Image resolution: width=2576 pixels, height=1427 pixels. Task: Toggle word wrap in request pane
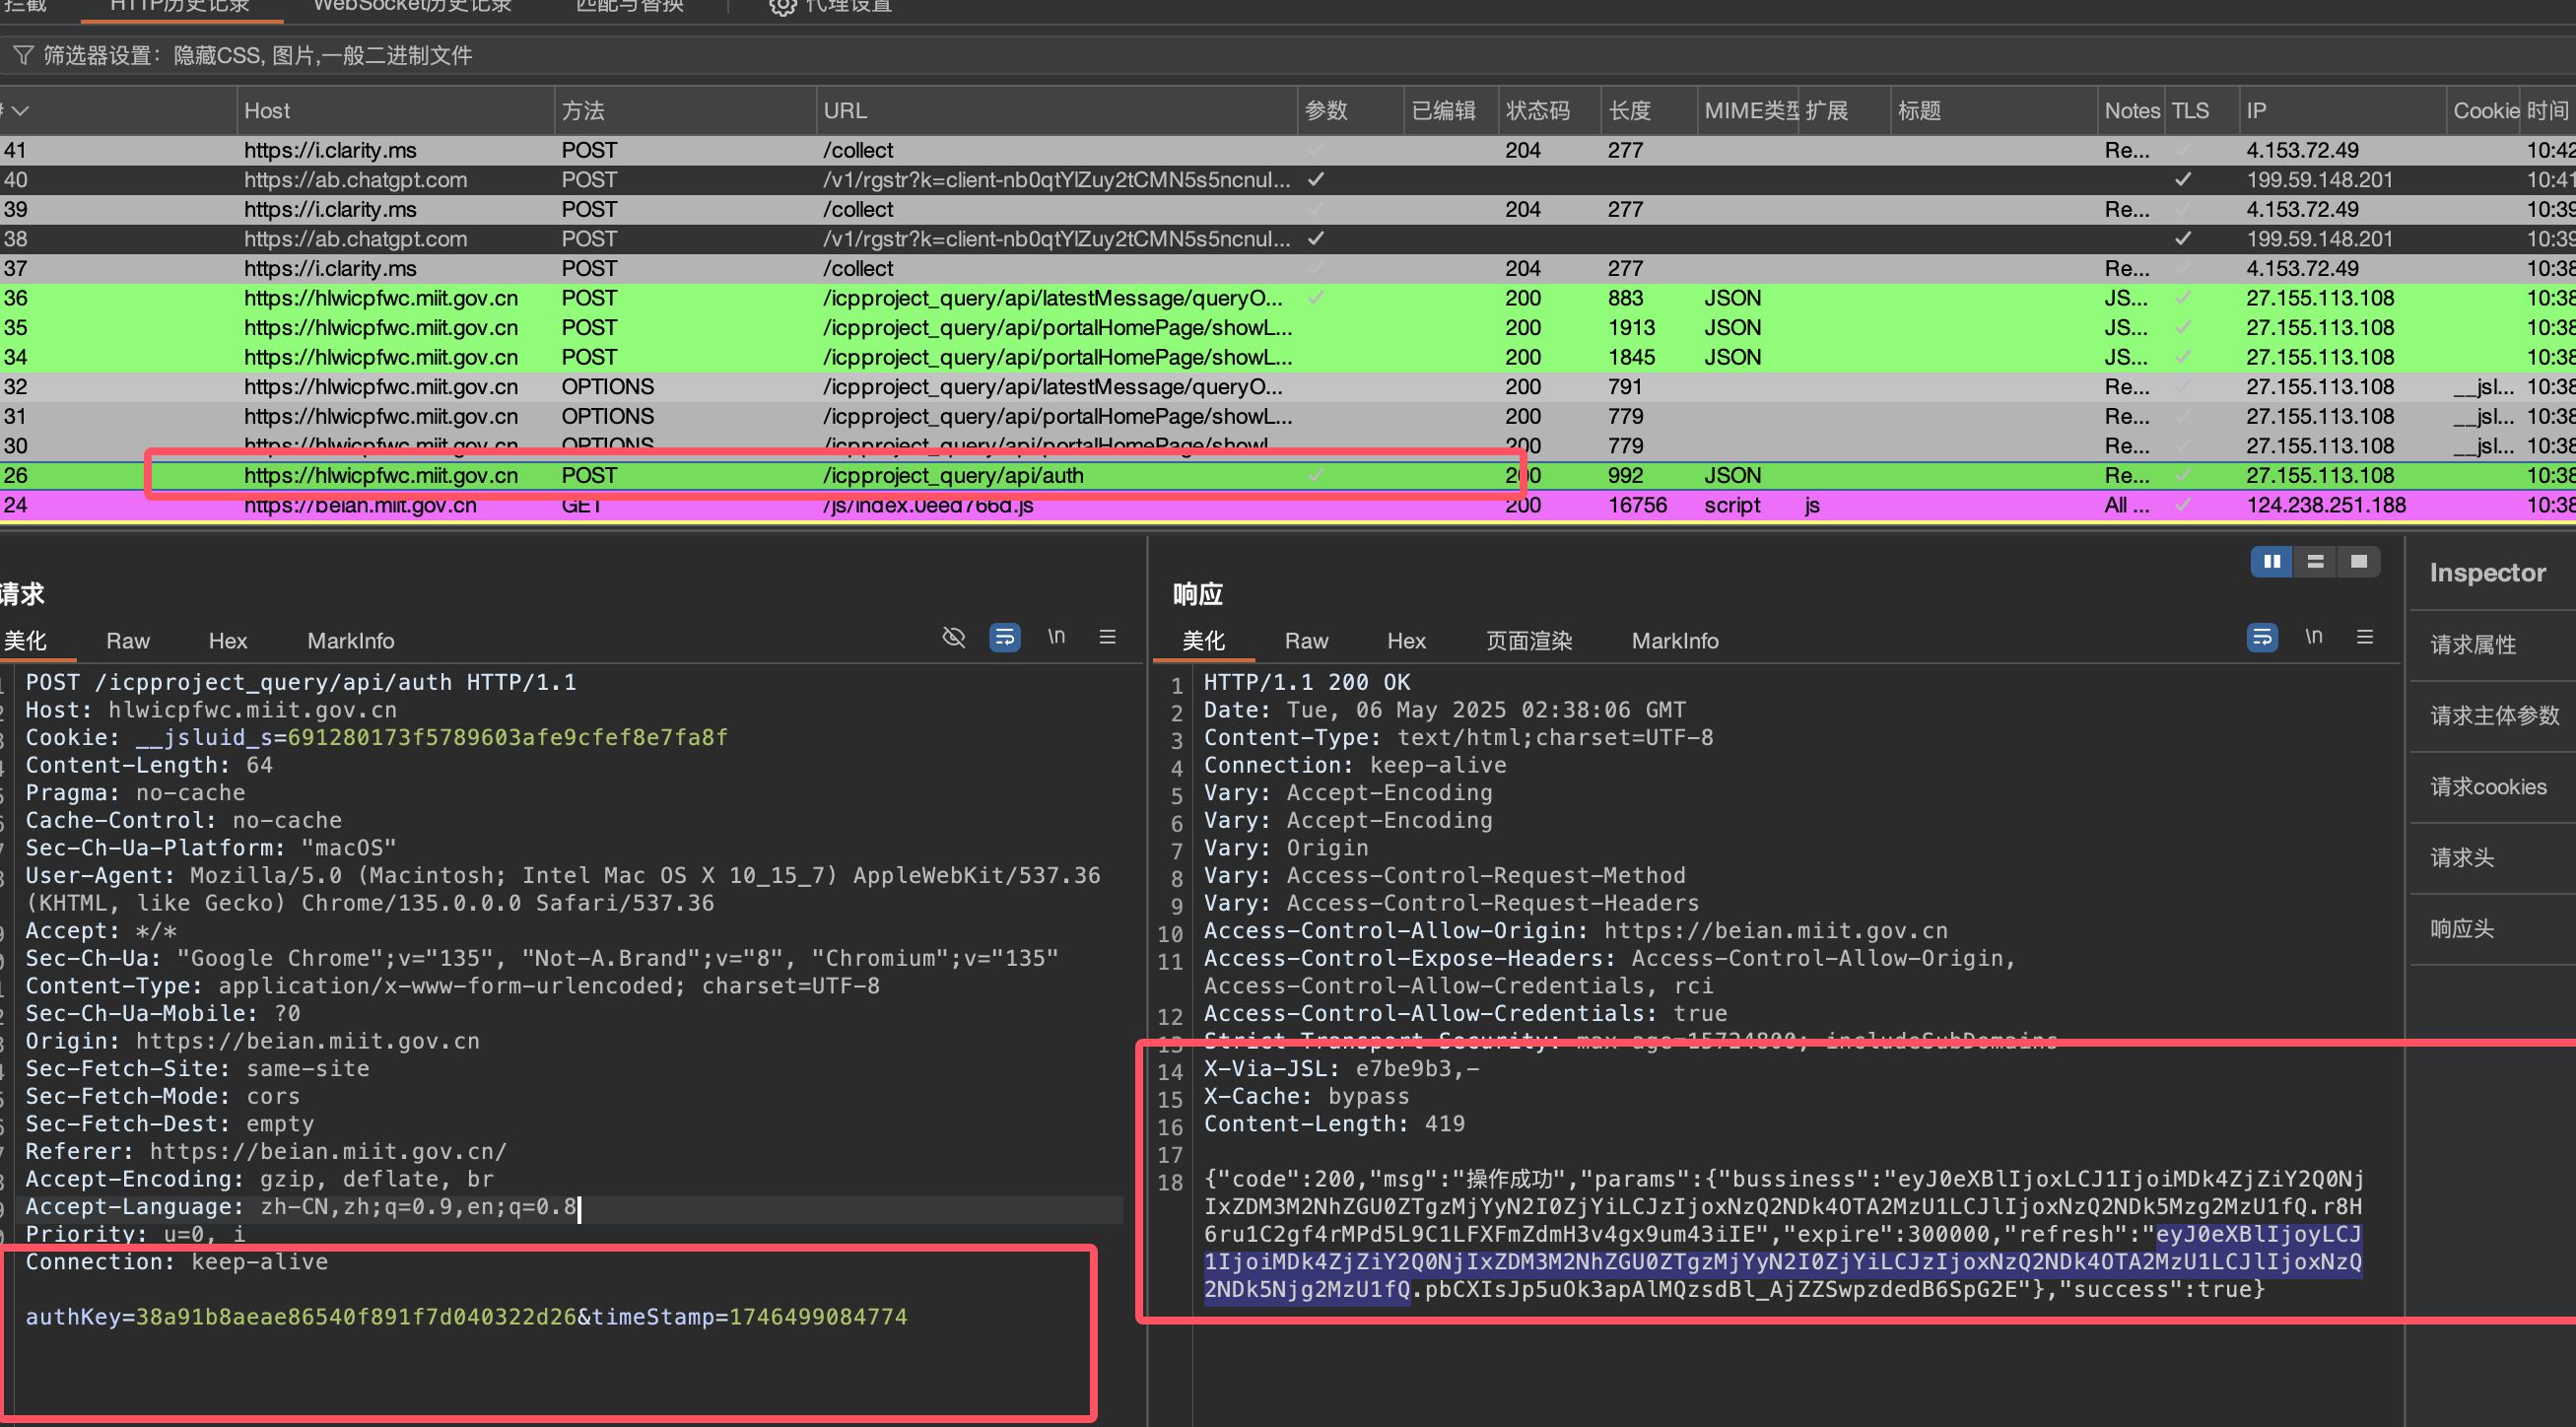(x=1004, y=637)
